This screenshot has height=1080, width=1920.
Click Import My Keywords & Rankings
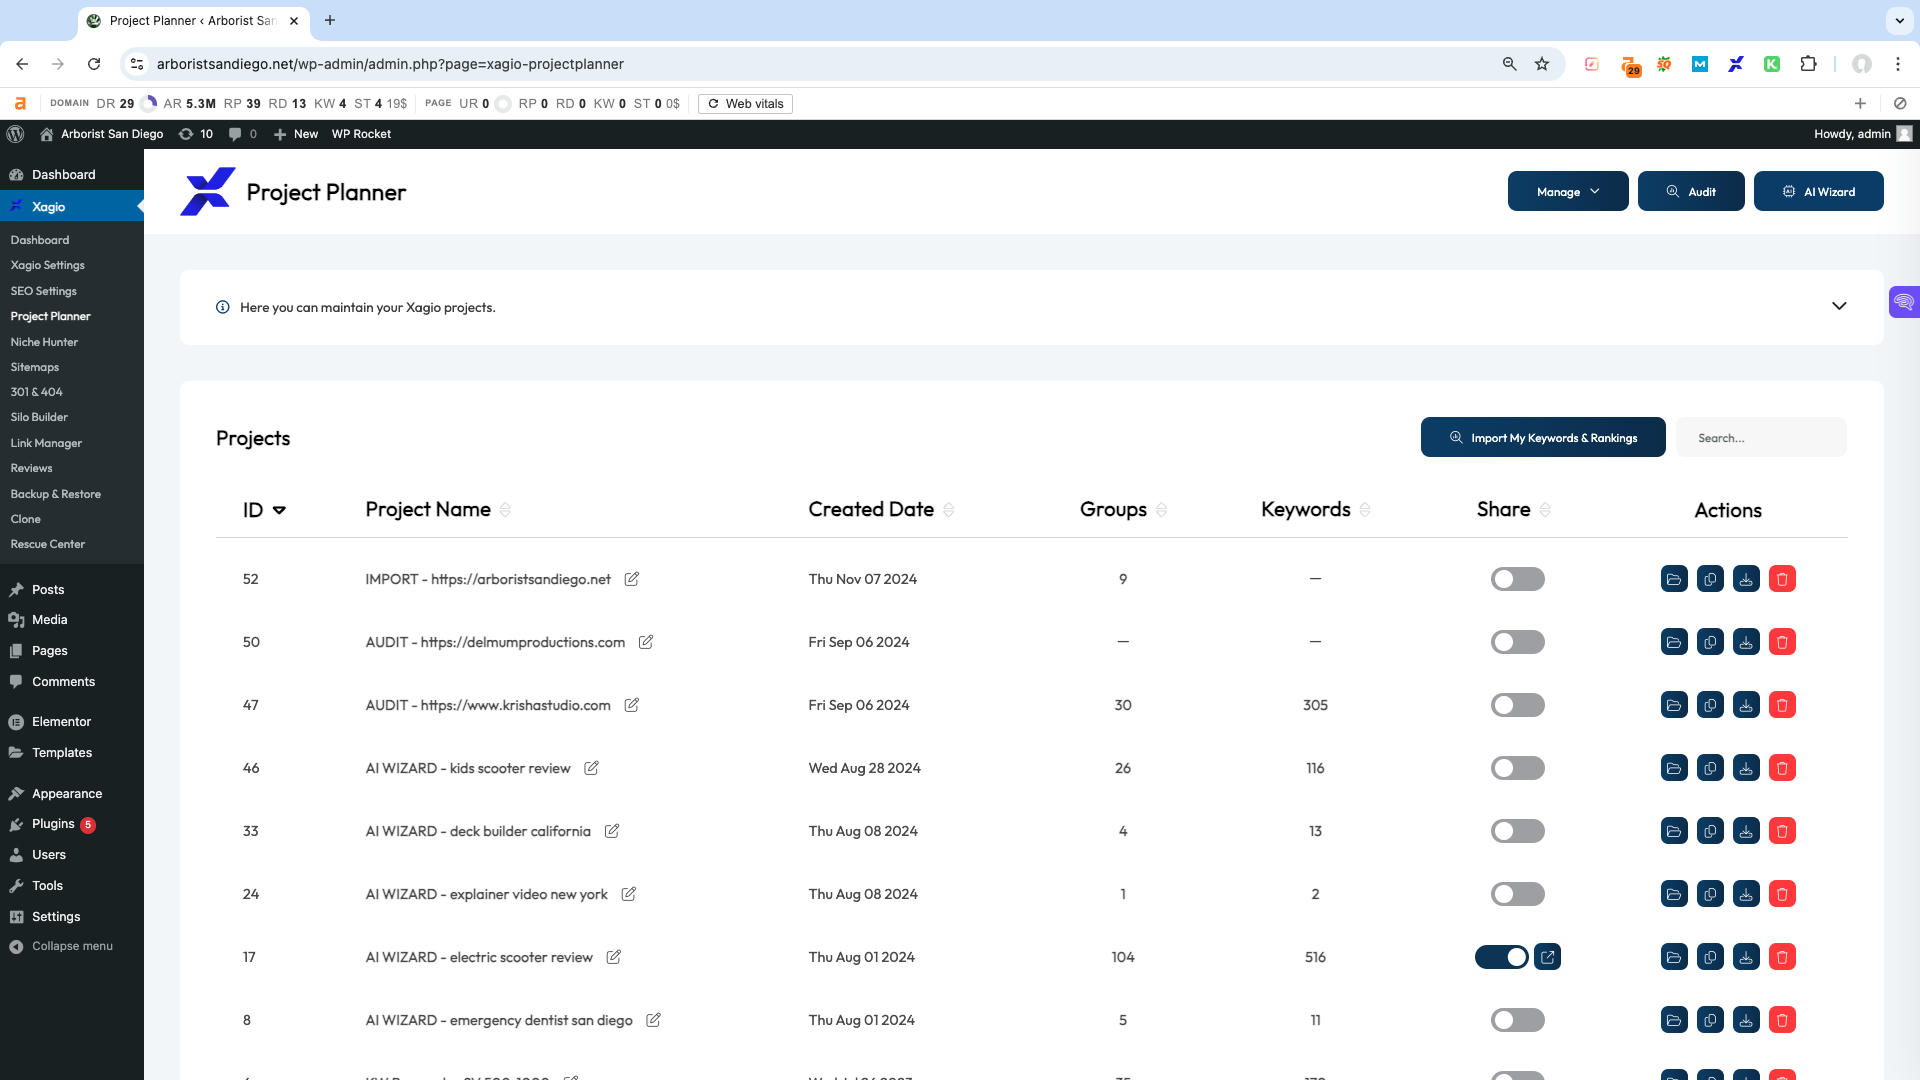[1543, 437]
